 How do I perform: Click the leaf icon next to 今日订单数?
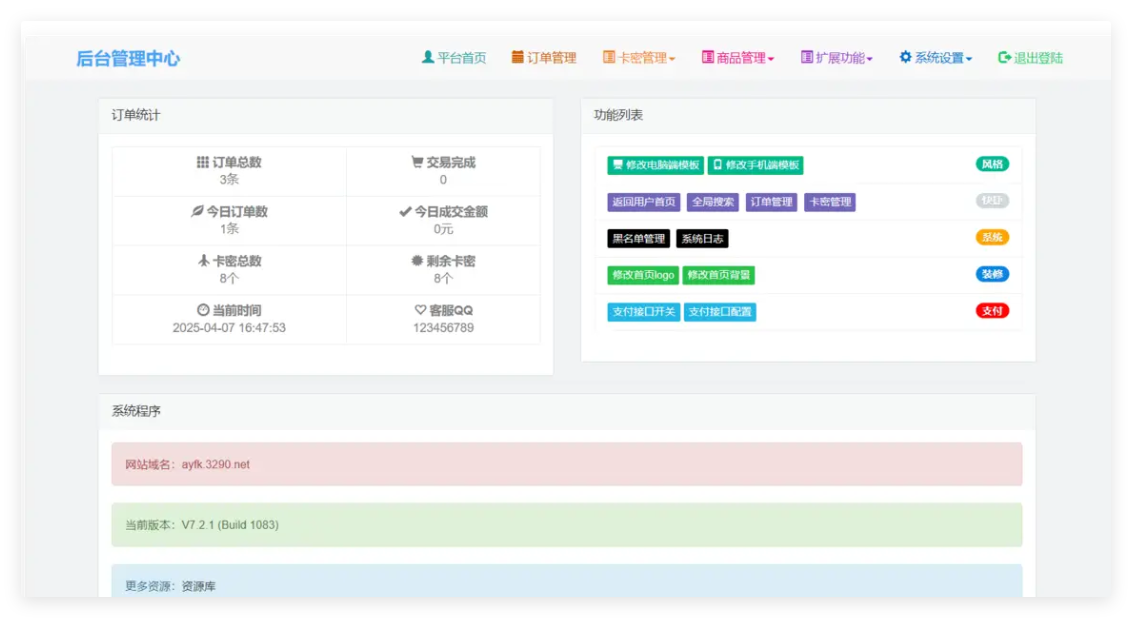tap(197, 211)
